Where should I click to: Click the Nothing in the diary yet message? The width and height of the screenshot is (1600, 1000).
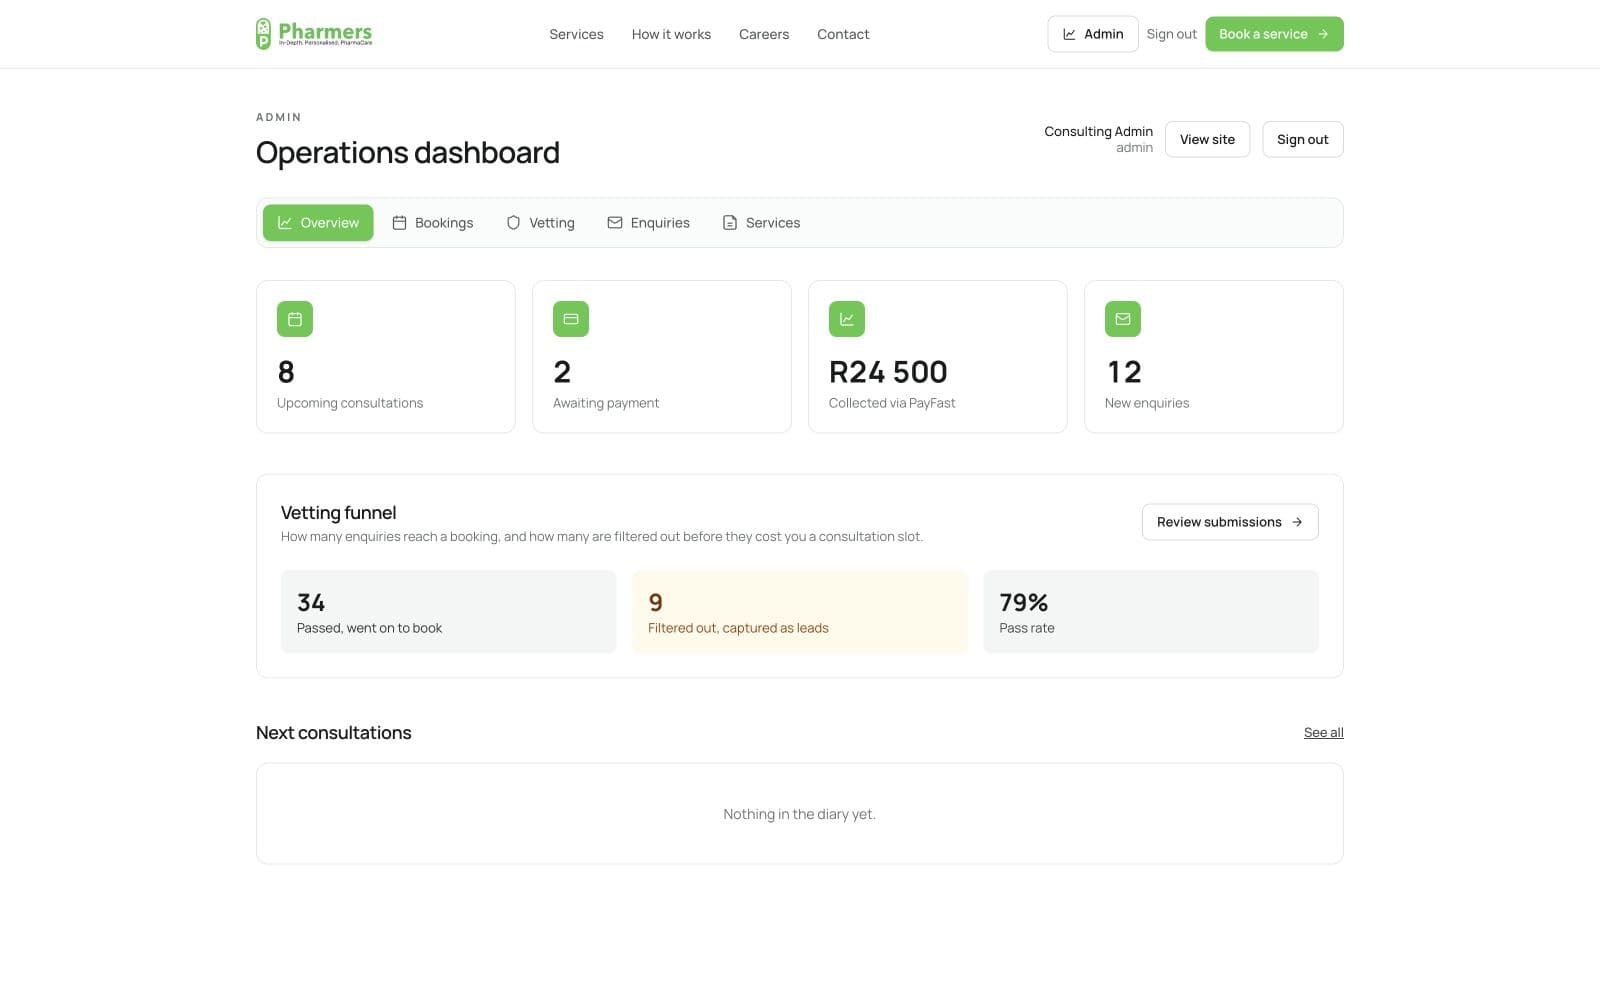799,814
